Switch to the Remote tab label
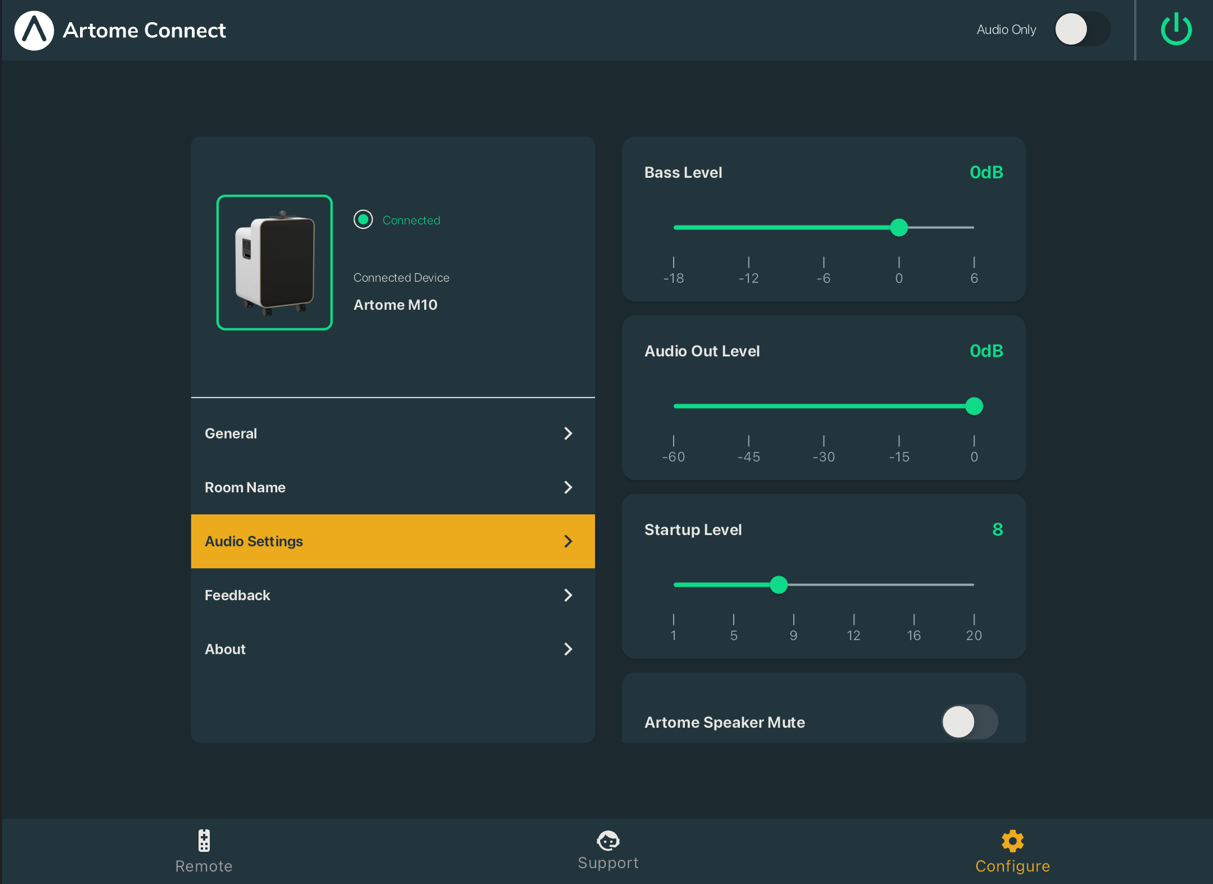Image resolution: width=1213 pixels, height=884 pixels. [x=204, y=866]
